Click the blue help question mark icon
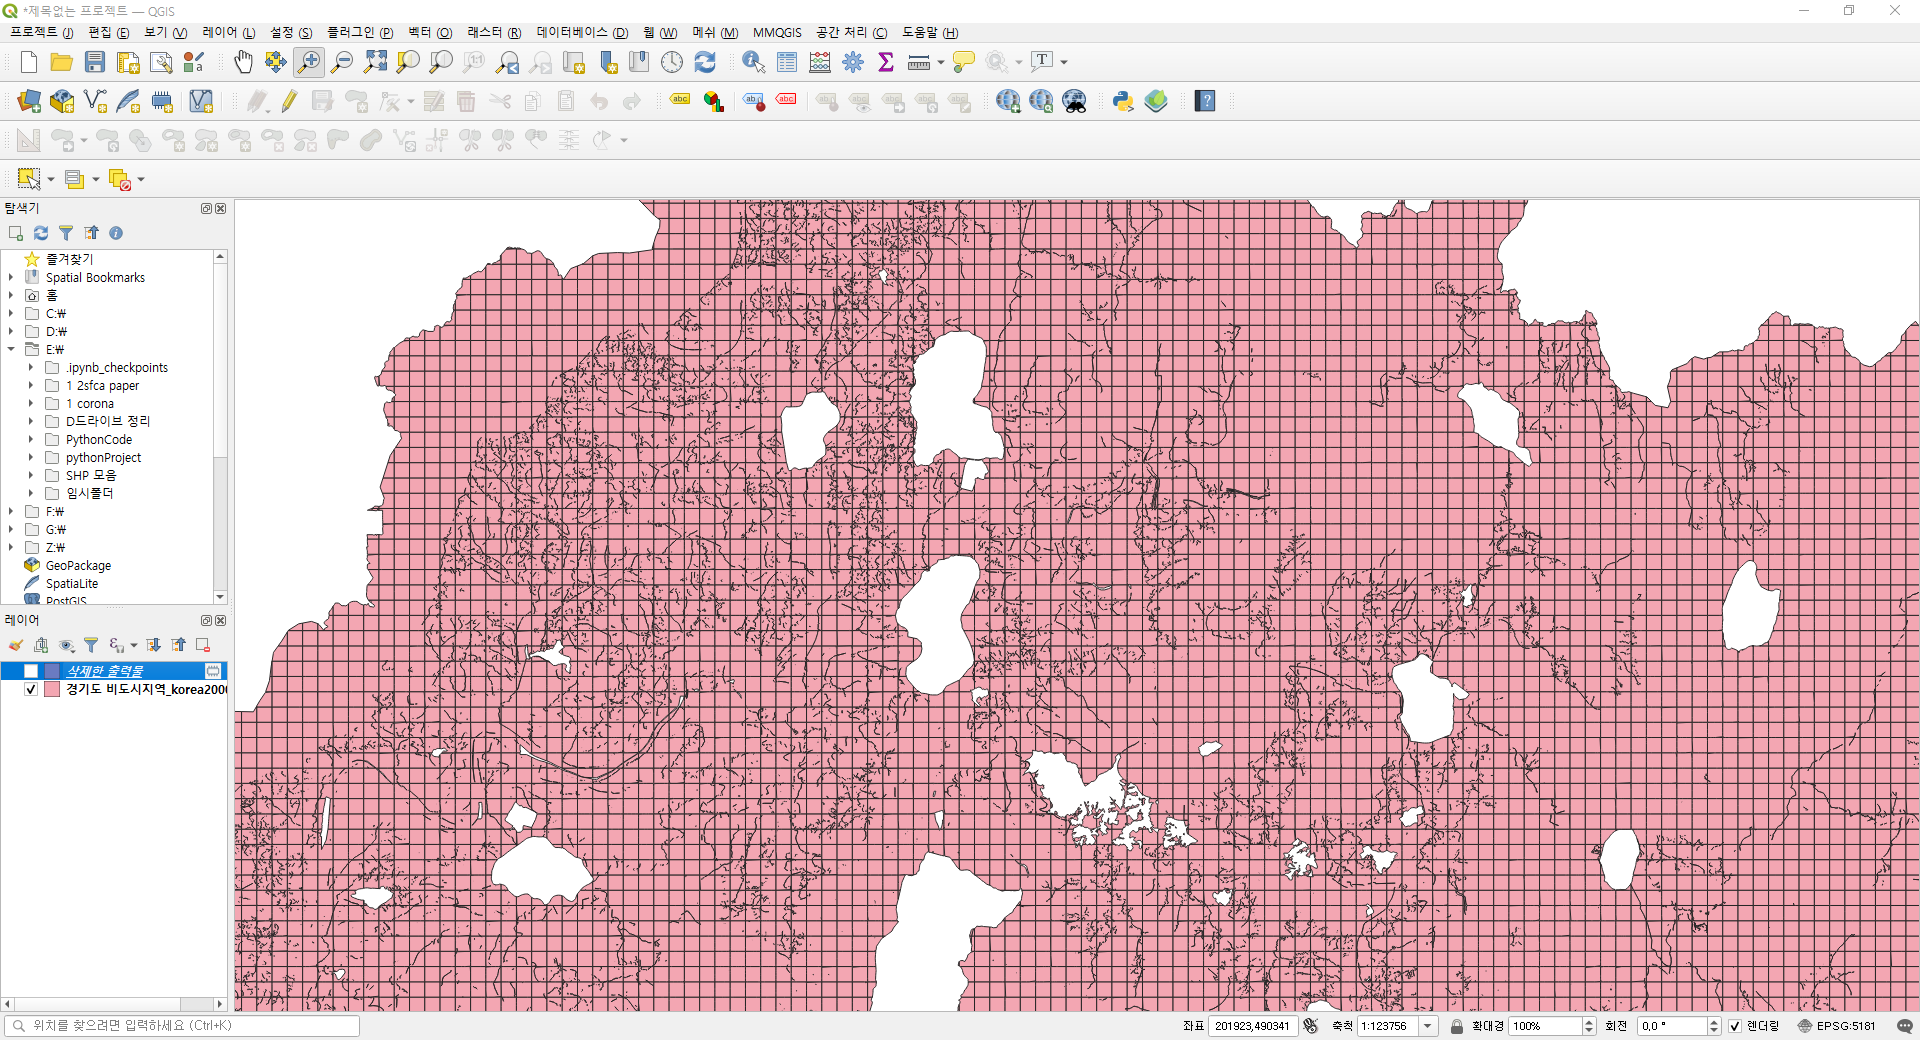 1205,101
